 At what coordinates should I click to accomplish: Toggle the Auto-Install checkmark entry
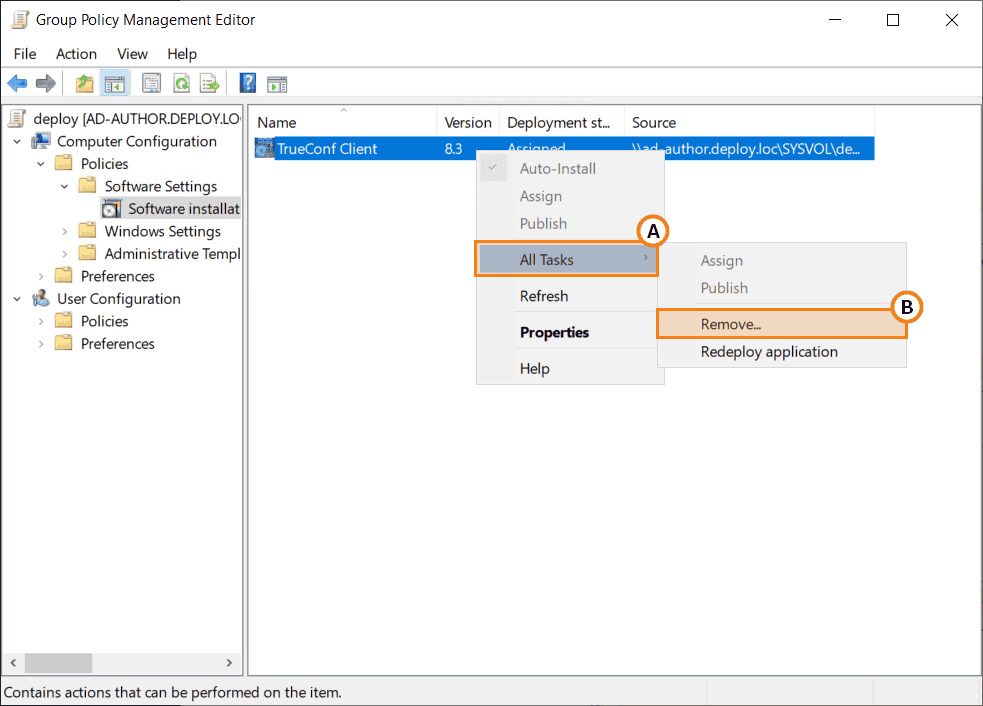[570, 169]
